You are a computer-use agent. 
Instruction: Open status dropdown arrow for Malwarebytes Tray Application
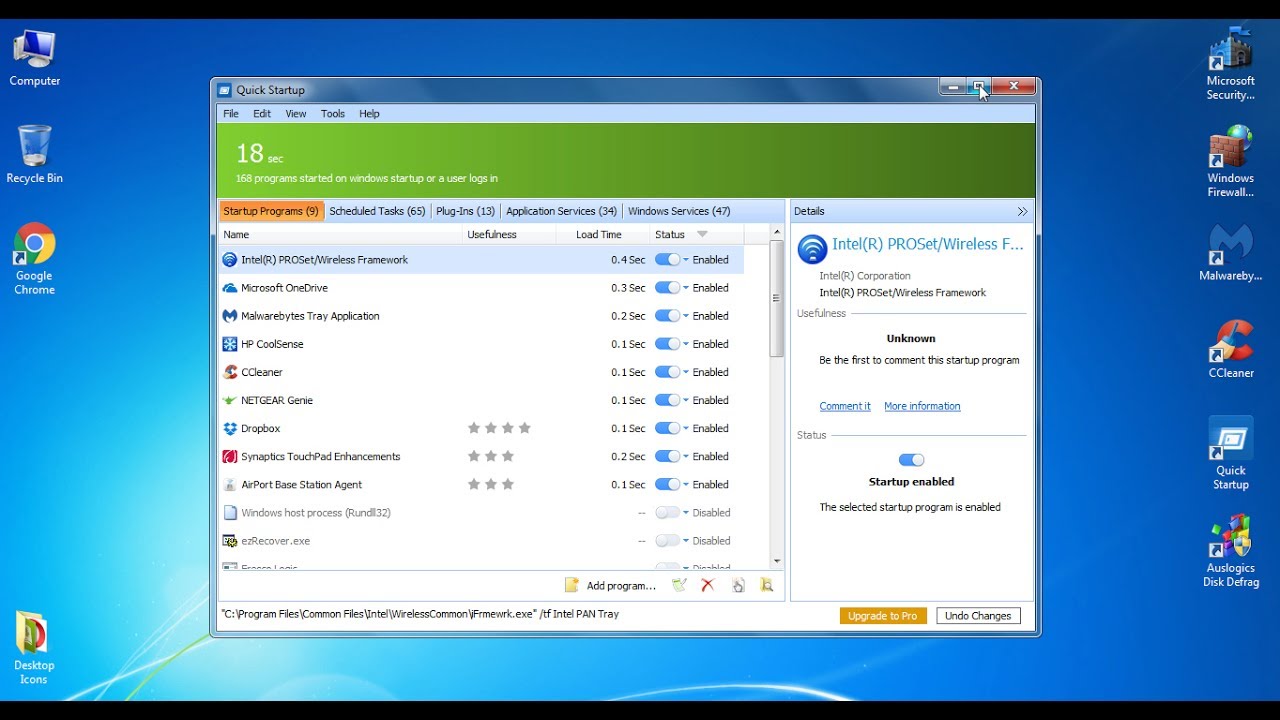(x=686, y=316)
